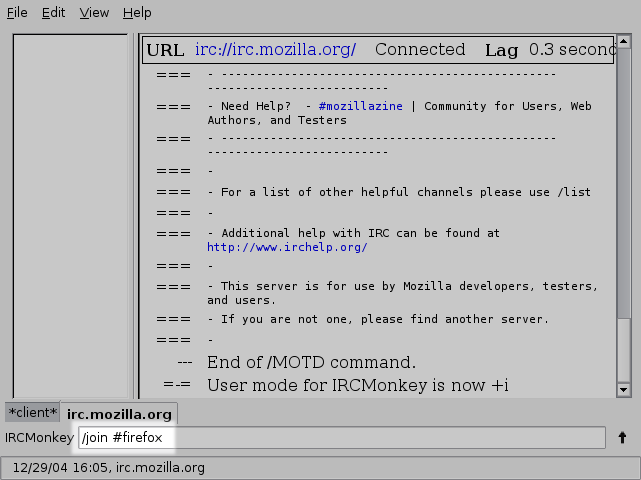Viewport: 641px width, 480px height.
Task: Click the 'If you are not one' message line
Action: pyautogui.click(x=378, y=319)
